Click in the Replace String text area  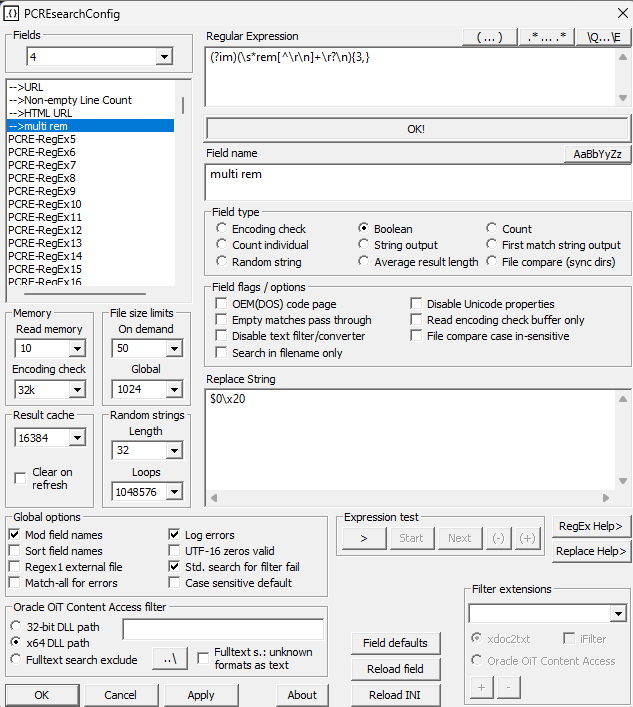410,440
